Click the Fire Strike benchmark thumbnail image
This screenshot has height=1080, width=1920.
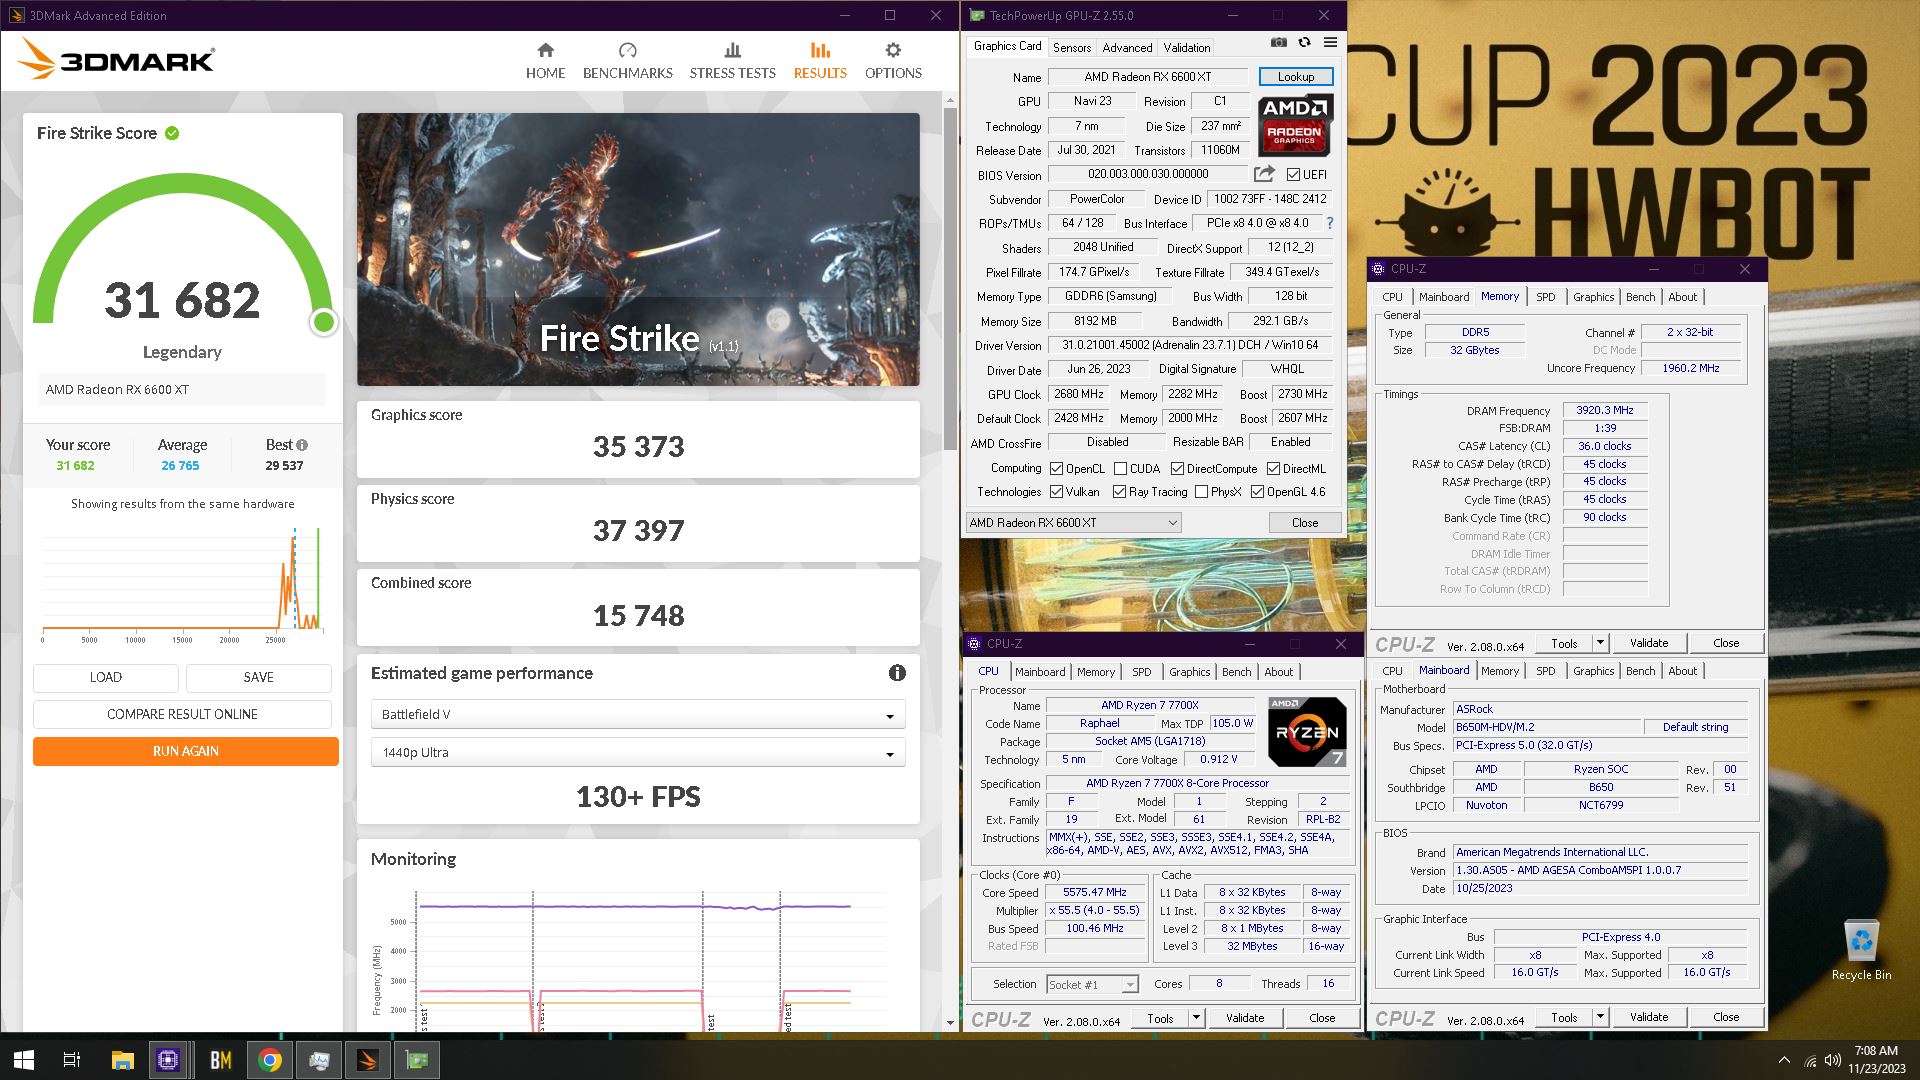[x=638, y=249]
